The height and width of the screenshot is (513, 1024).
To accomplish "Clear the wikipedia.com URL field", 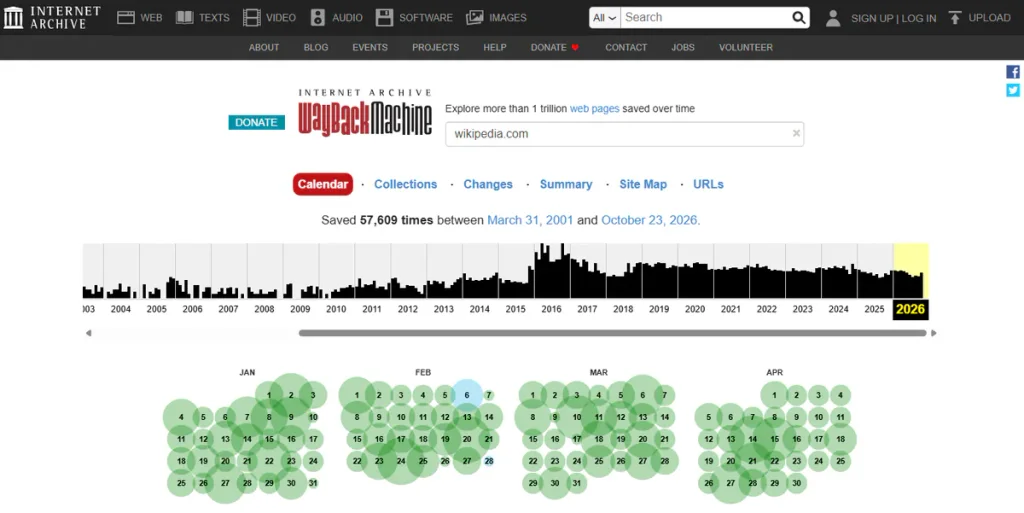I will pos(796,133).
